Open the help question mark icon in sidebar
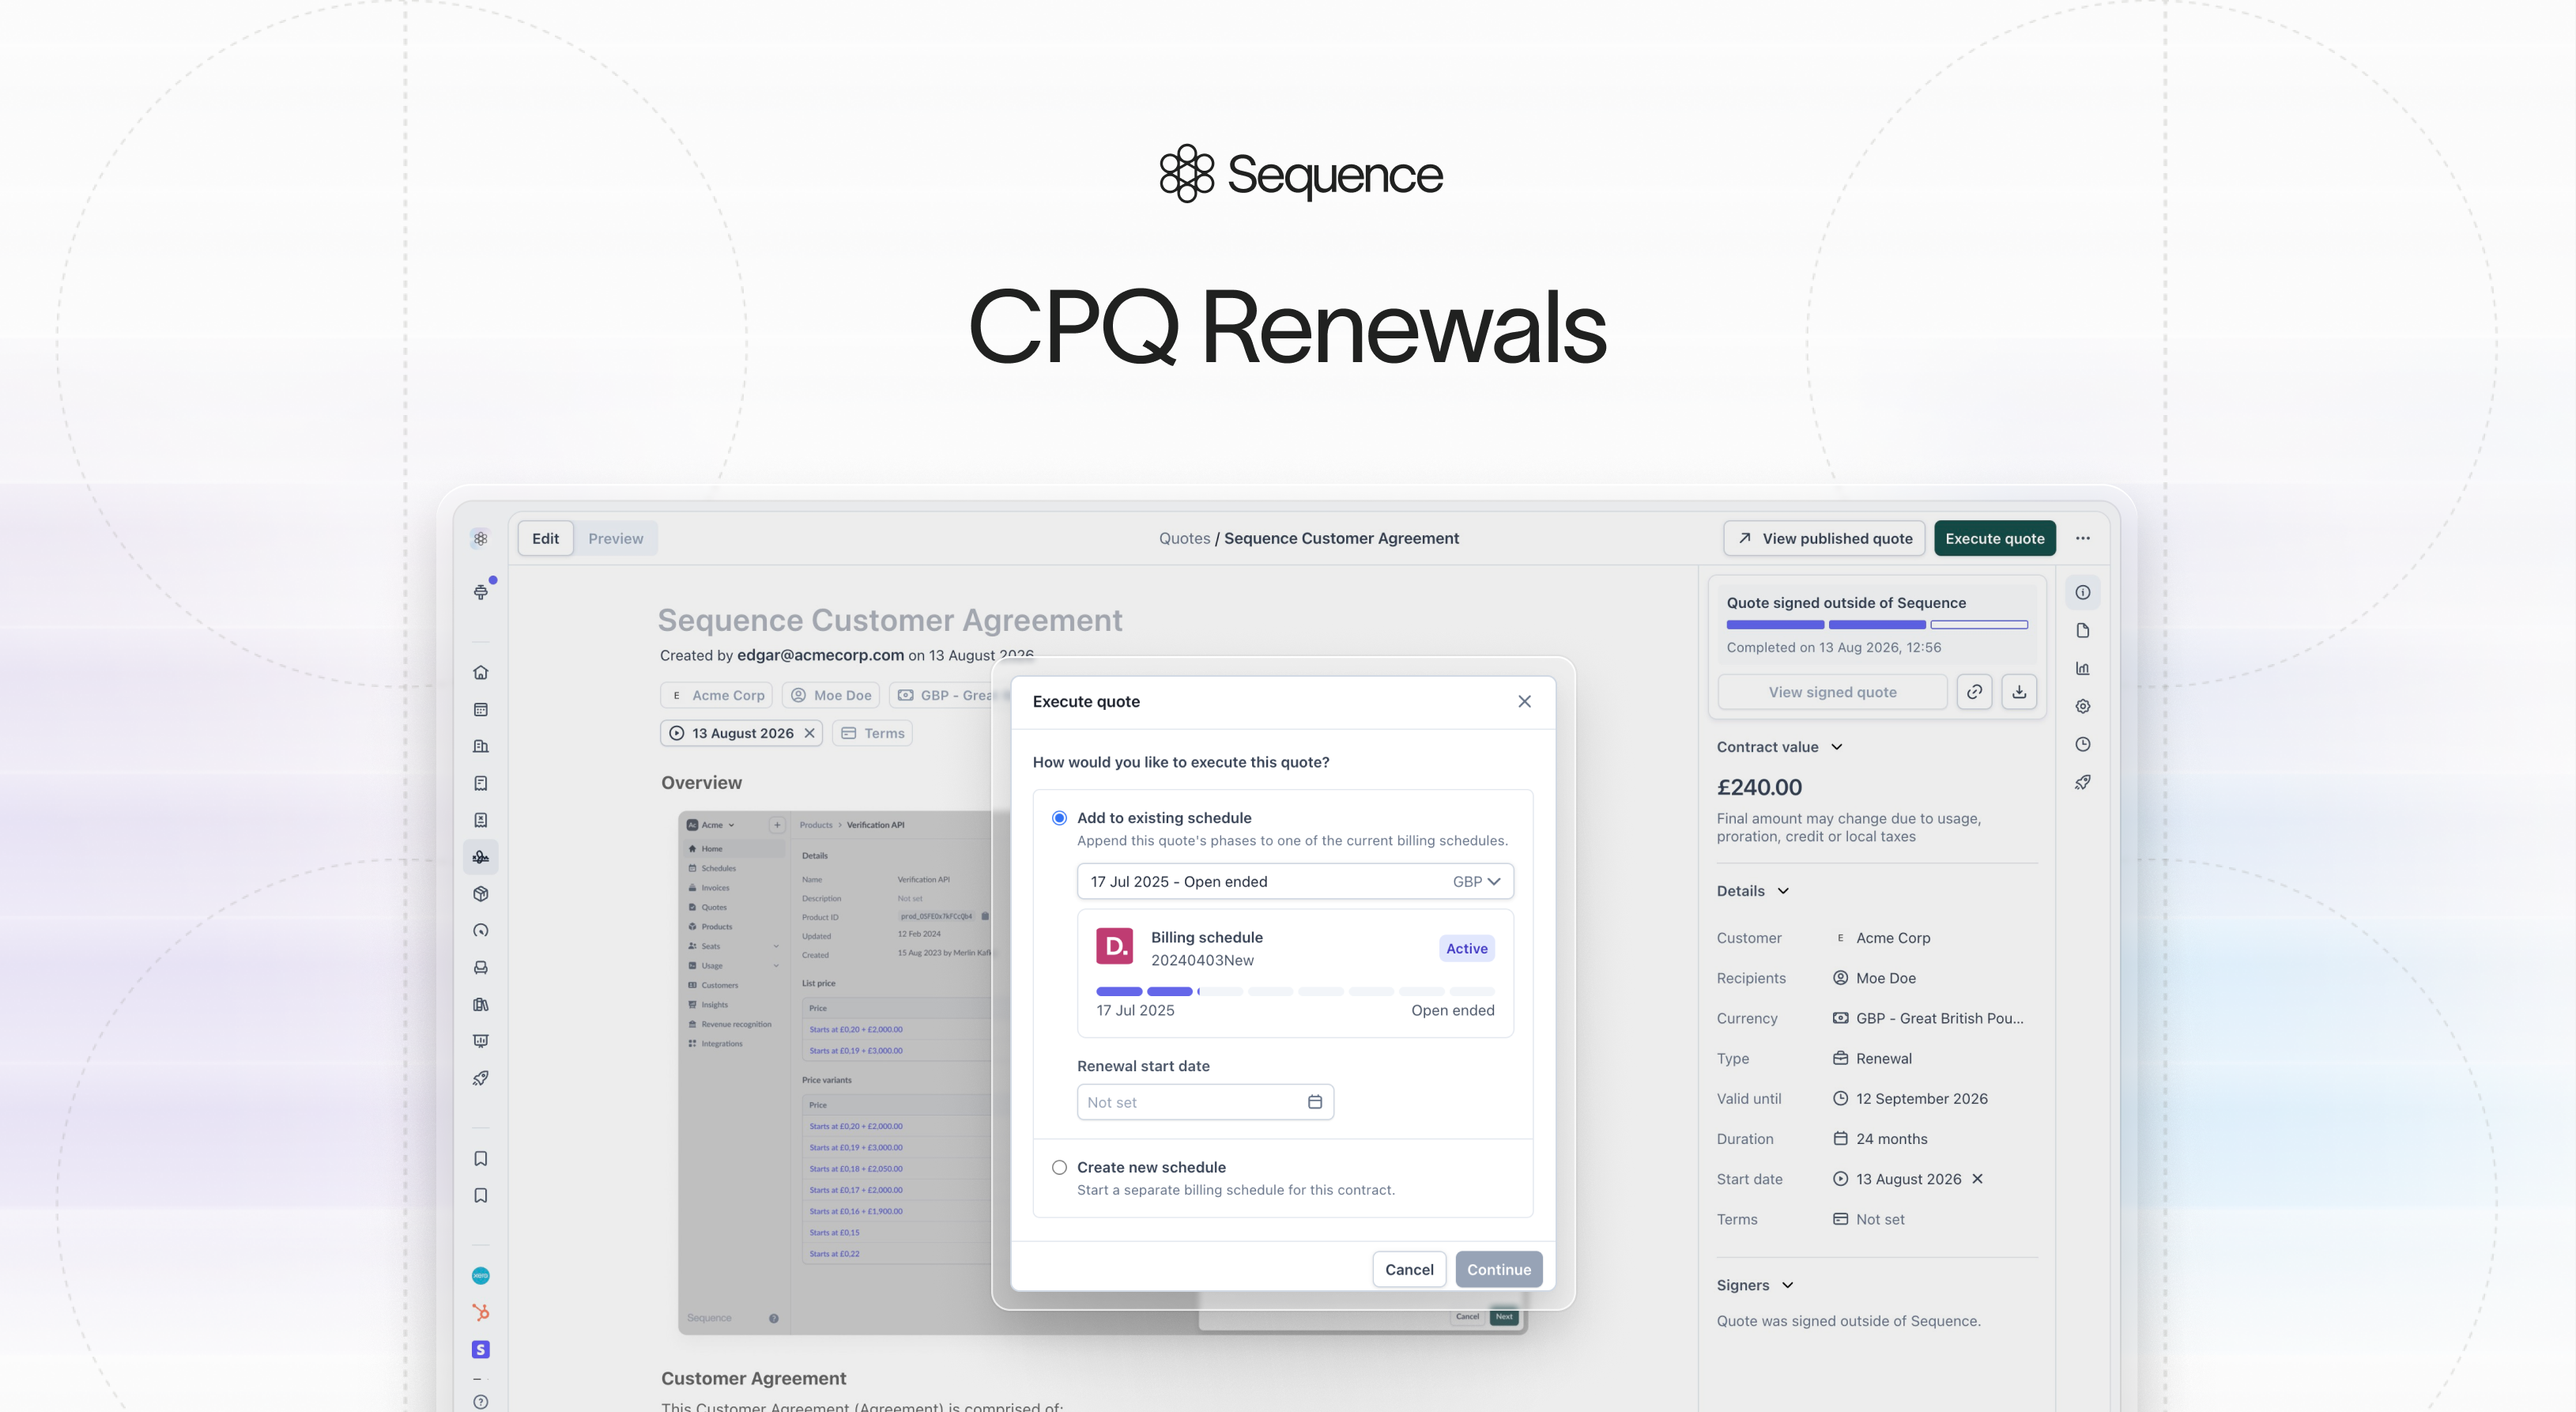 pyautogui.click(x=481, y=1401)
